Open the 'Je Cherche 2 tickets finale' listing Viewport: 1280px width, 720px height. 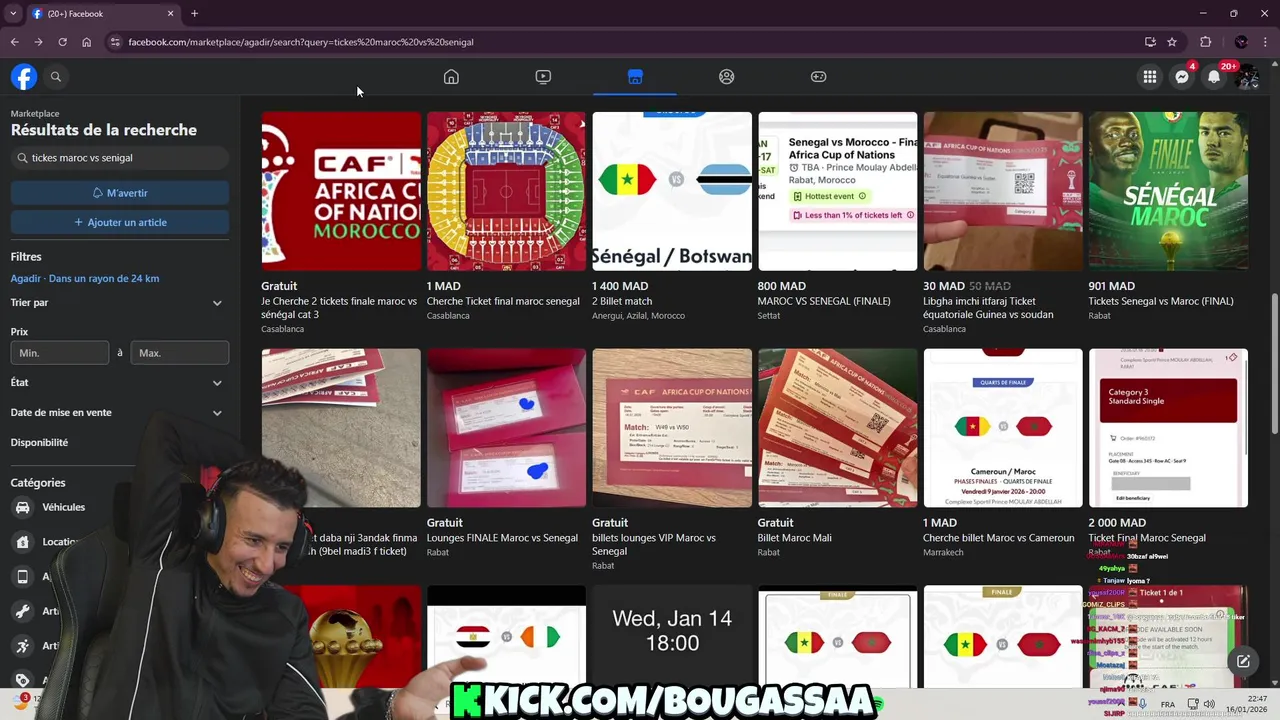pyautogui.click(x=341, y=222)
